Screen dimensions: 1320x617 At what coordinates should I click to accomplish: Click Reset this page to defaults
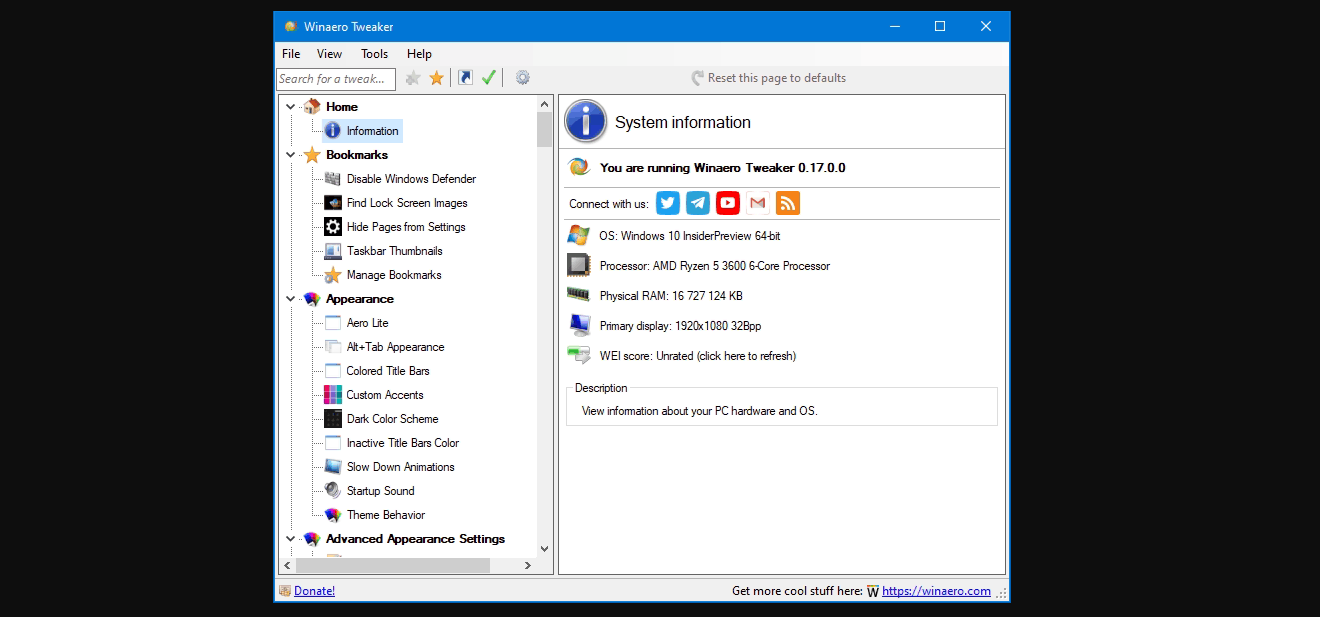click(x=768, y=78)
